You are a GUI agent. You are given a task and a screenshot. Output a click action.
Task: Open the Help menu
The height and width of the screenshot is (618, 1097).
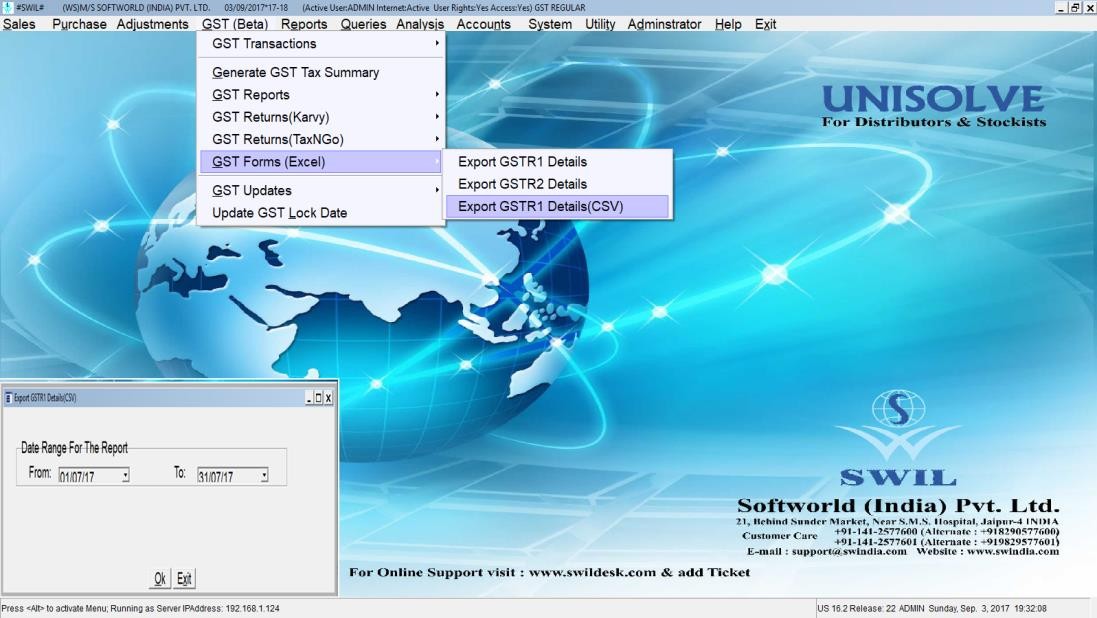728,24
